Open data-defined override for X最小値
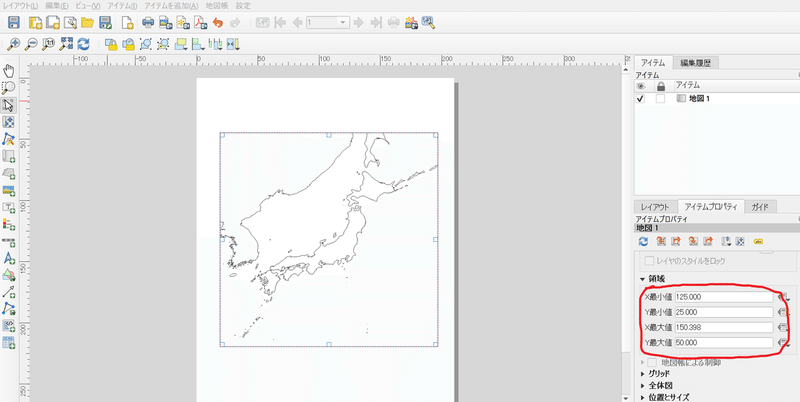This screenshot has width=800, height=402. point(783,297)
